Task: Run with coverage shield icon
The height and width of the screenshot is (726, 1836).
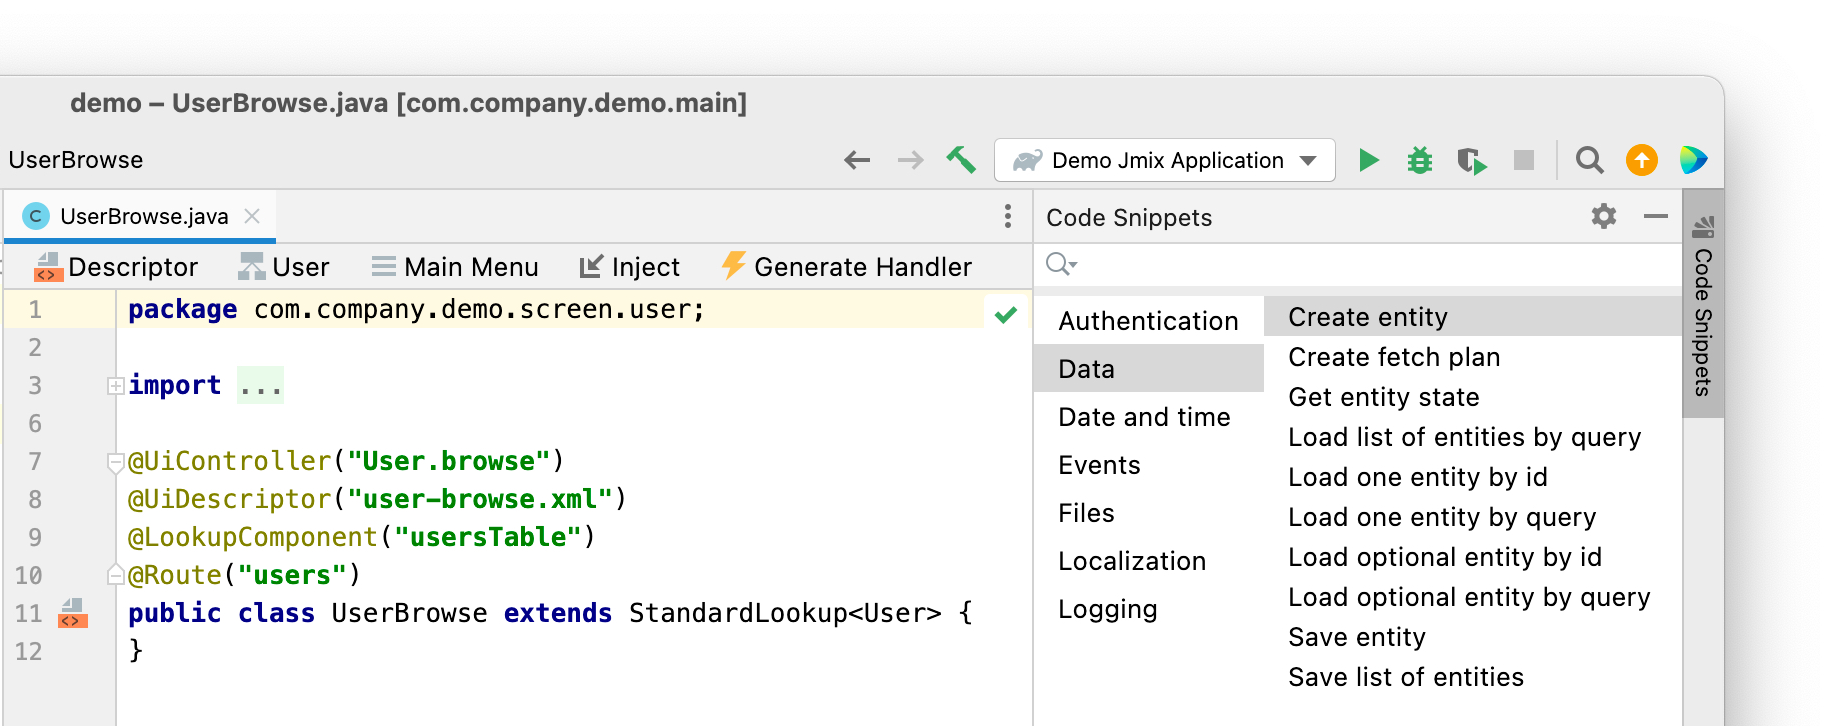Action: coord(1472,160)
